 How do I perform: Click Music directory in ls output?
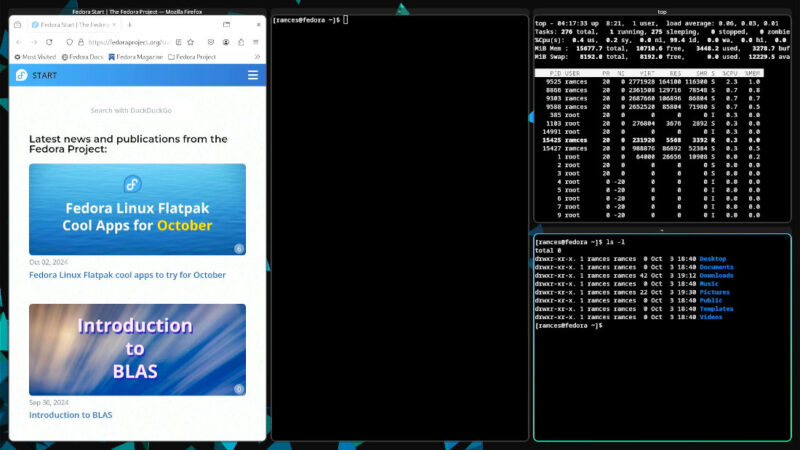click(x=709, y=284)
